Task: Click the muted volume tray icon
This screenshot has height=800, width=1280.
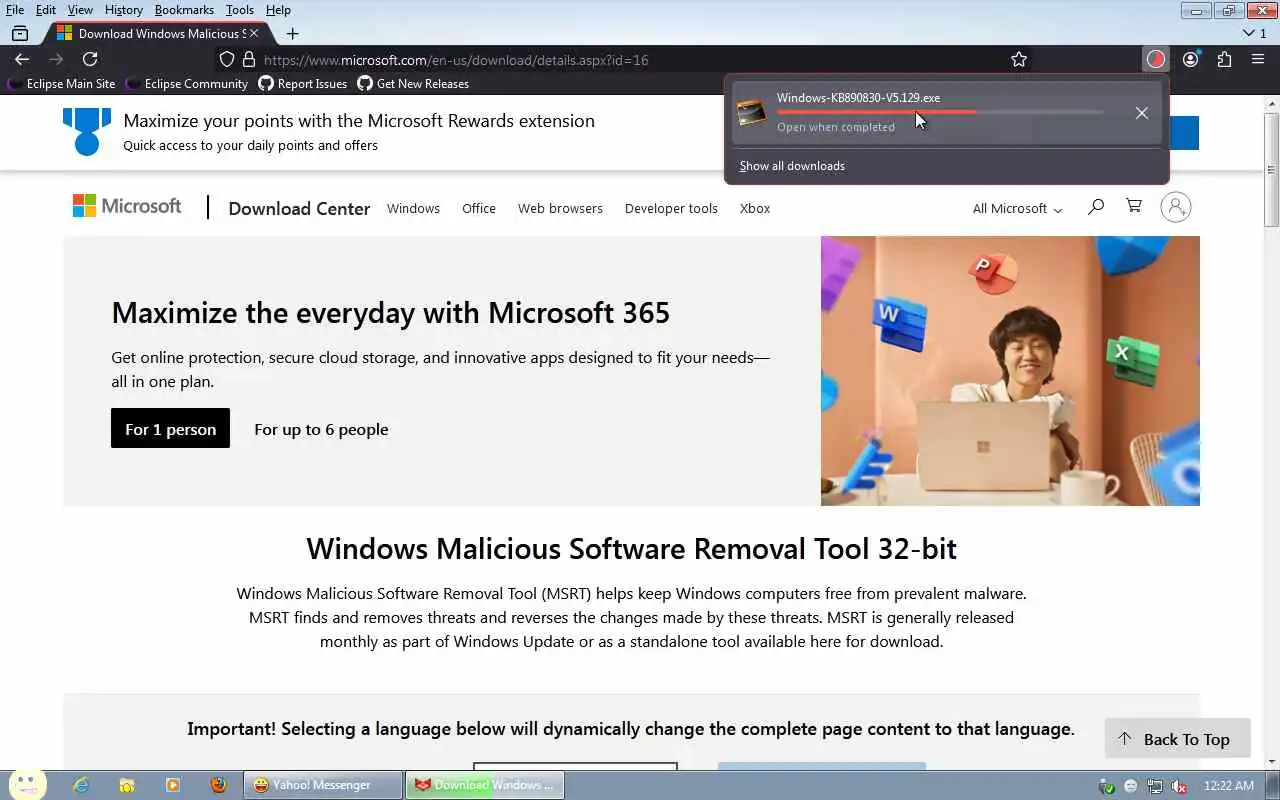Action: pos(1180,786)
